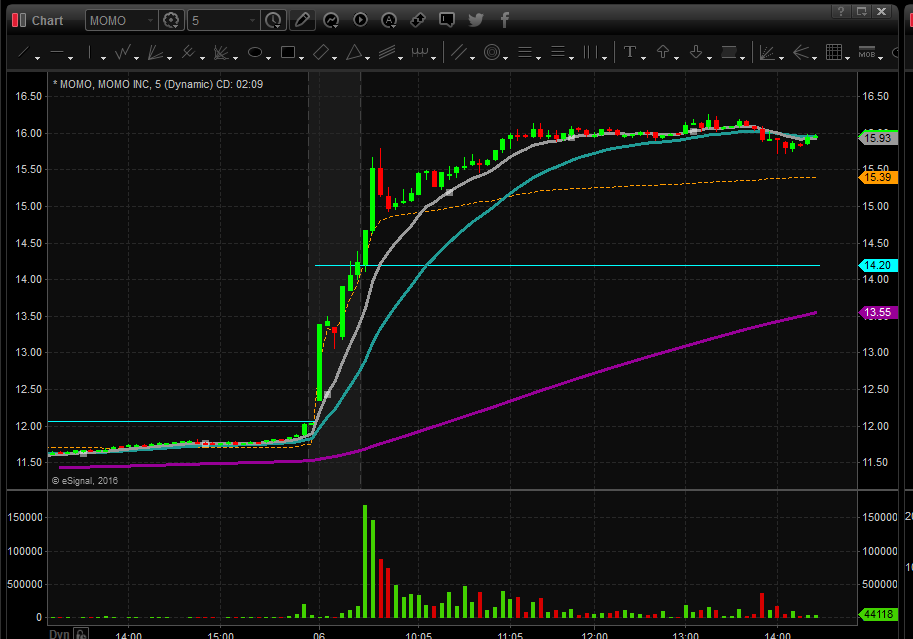The width and height of the screenshot is (913, 639).
Task: Click the eSignal 2016 copyright text
Action: point(85,481)
